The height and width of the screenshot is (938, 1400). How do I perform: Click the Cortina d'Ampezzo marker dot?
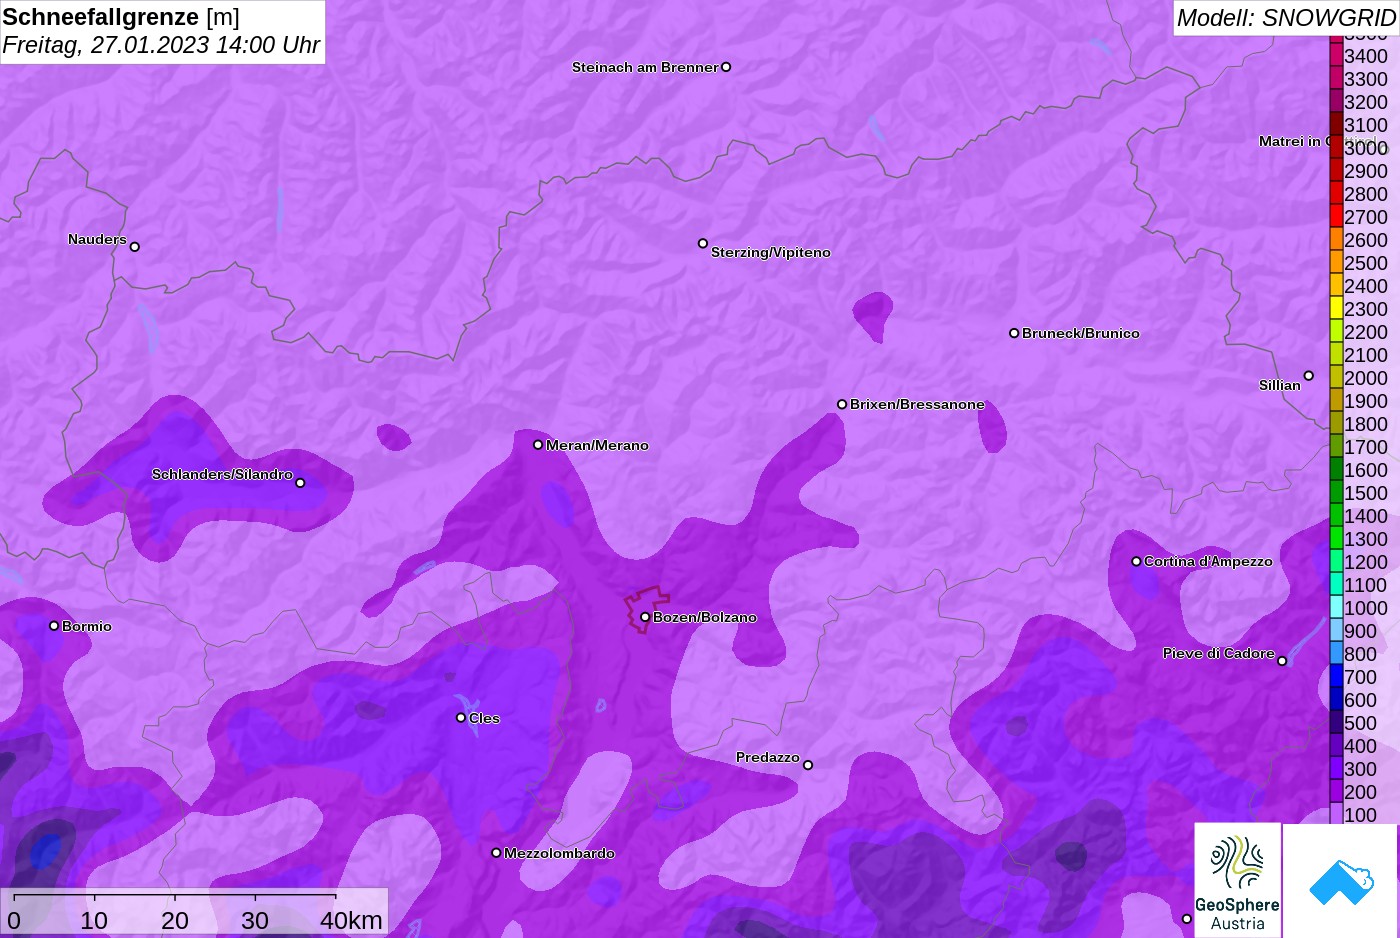[x=1136, y=561]
